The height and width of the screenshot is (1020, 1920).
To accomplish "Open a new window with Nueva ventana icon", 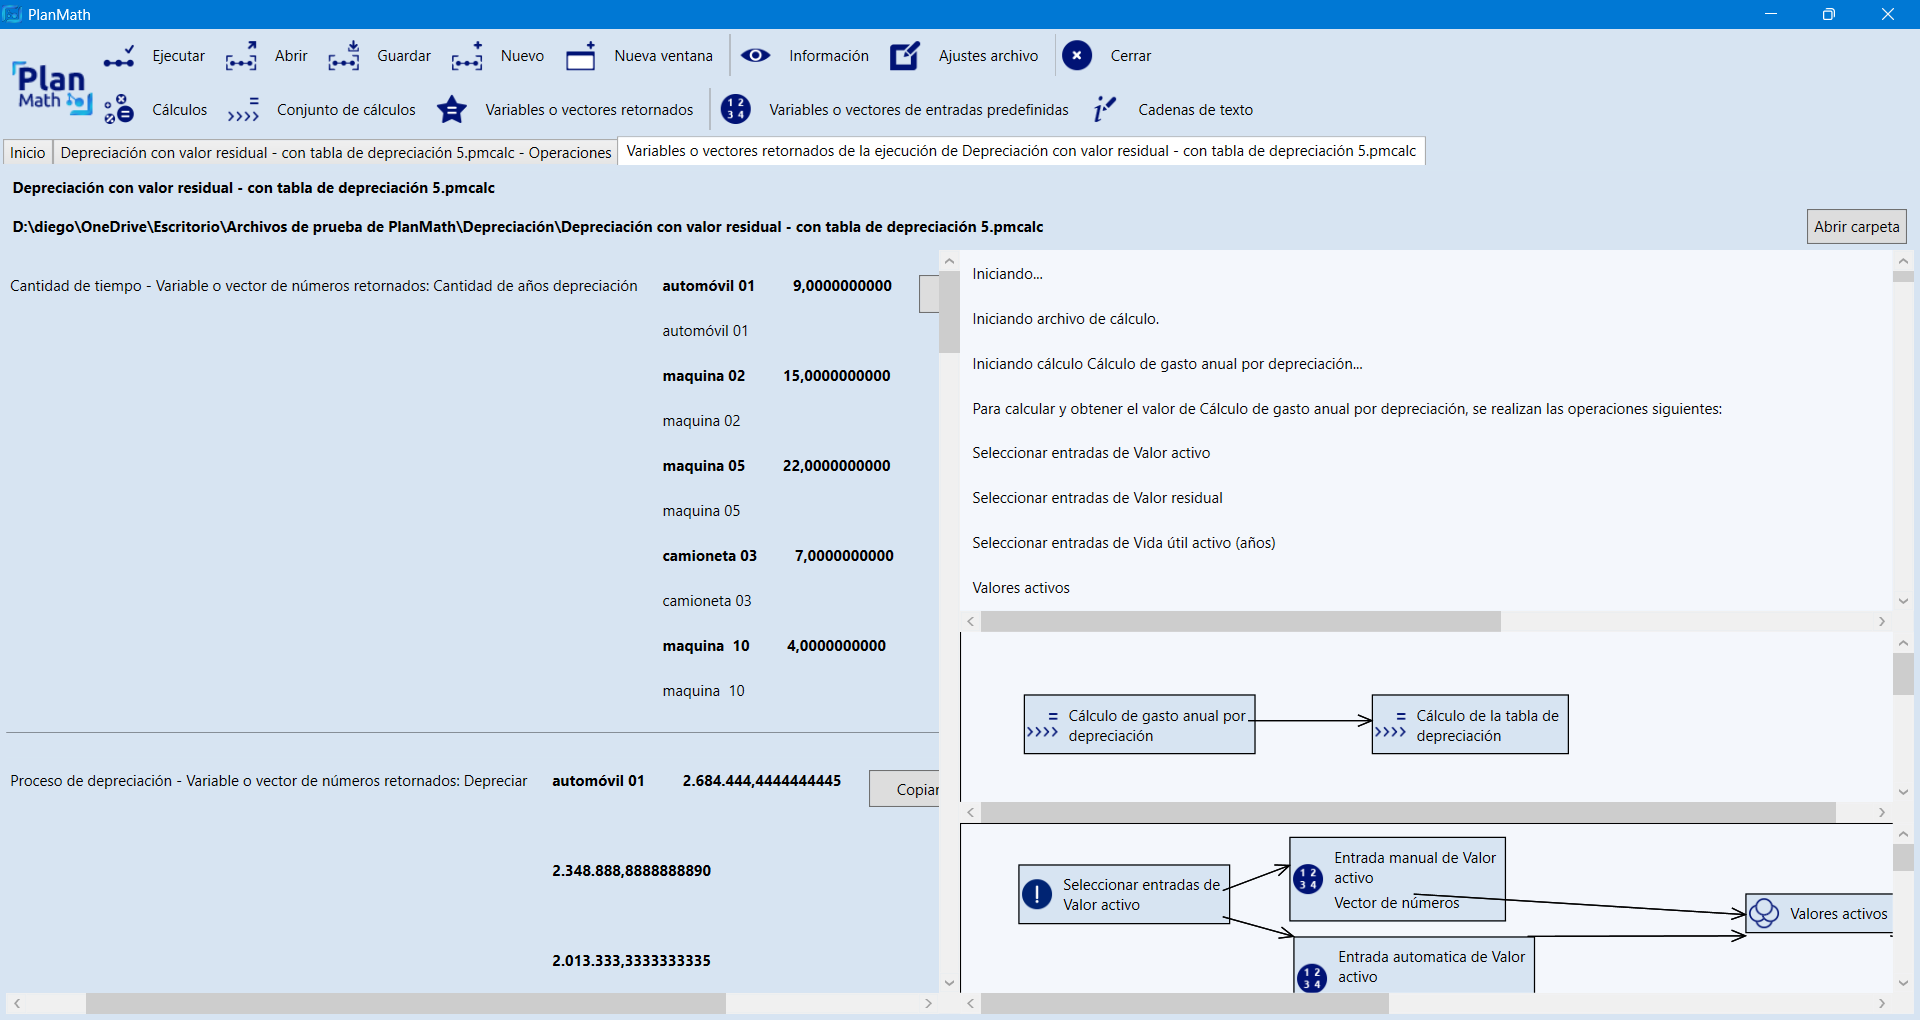I will pos(580,56).
